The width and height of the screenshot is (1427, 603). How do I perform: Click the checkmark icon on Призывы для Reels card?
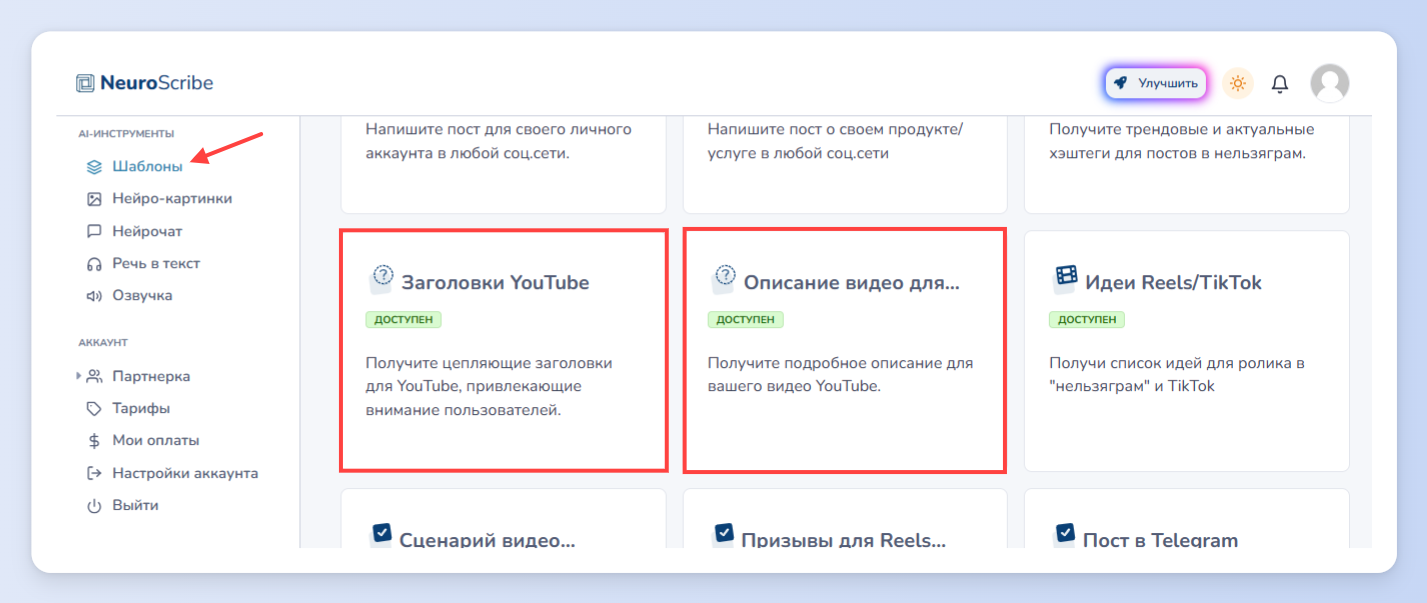(x=724, y=534)
